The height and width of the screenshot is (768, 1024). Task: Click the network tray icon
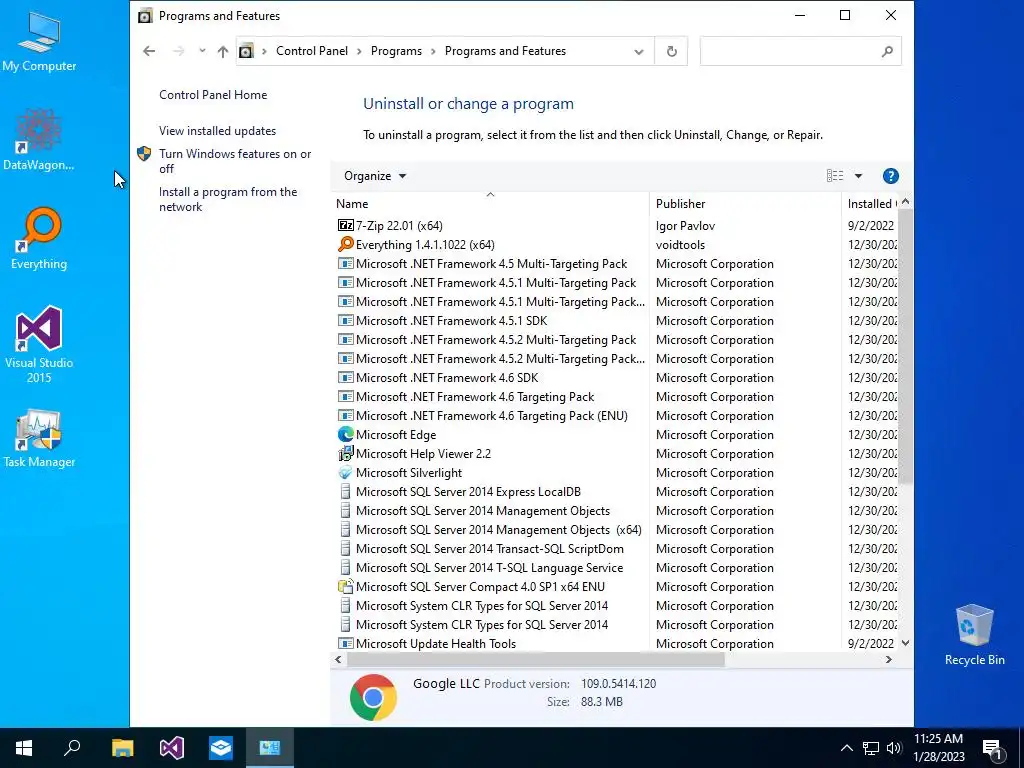(871, 748)
